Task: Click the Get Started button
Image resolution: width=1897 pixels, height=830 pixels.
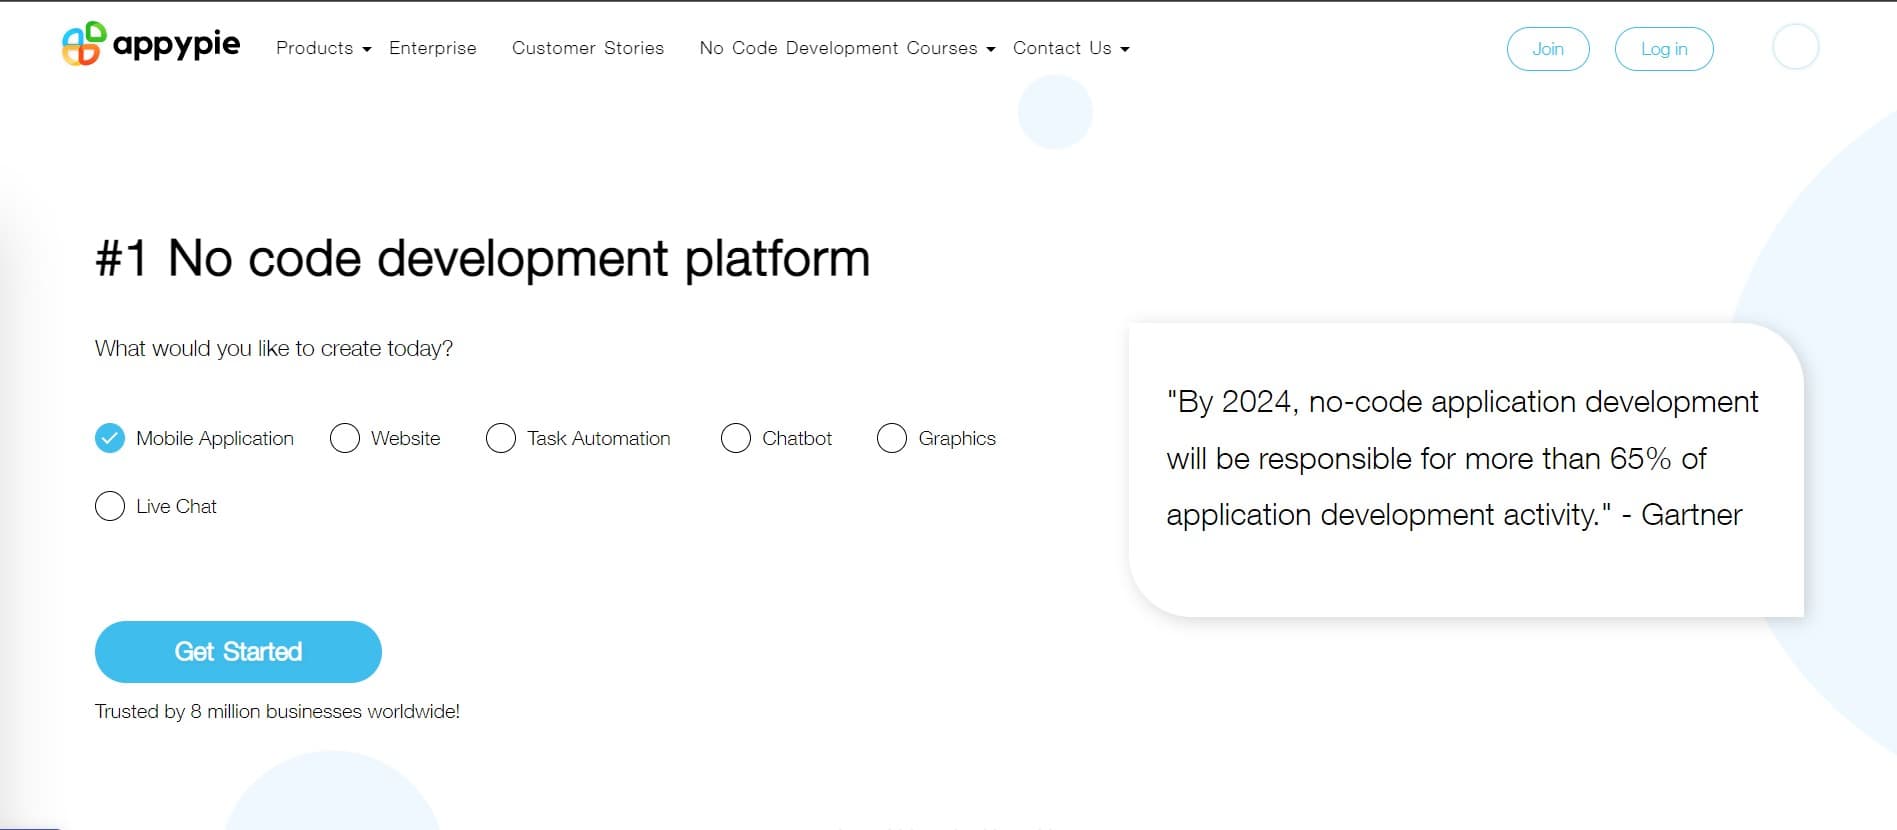Action: [238, 652]
